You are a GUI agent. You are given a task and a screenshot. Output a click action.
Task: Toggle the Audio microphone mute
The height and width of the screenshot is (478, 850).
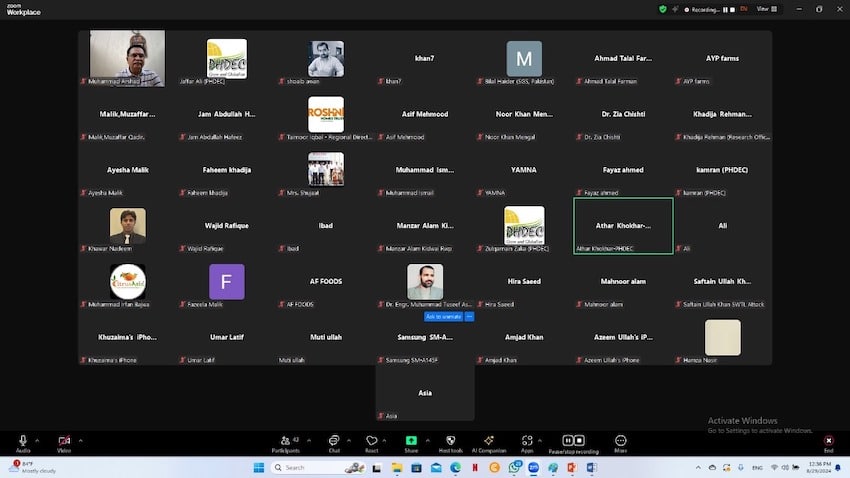pos(23,441)
